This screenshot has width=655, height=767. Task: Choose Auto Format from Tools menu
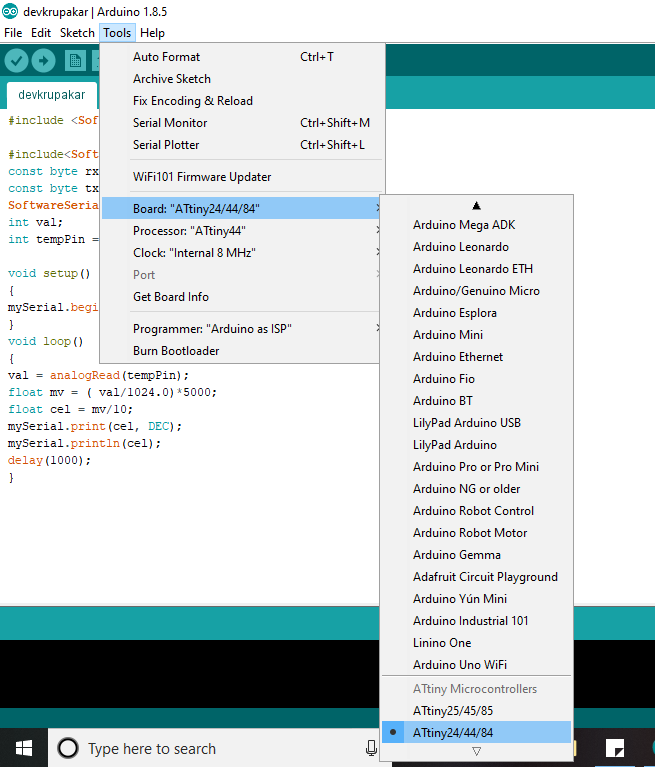[x=242, y=57]
